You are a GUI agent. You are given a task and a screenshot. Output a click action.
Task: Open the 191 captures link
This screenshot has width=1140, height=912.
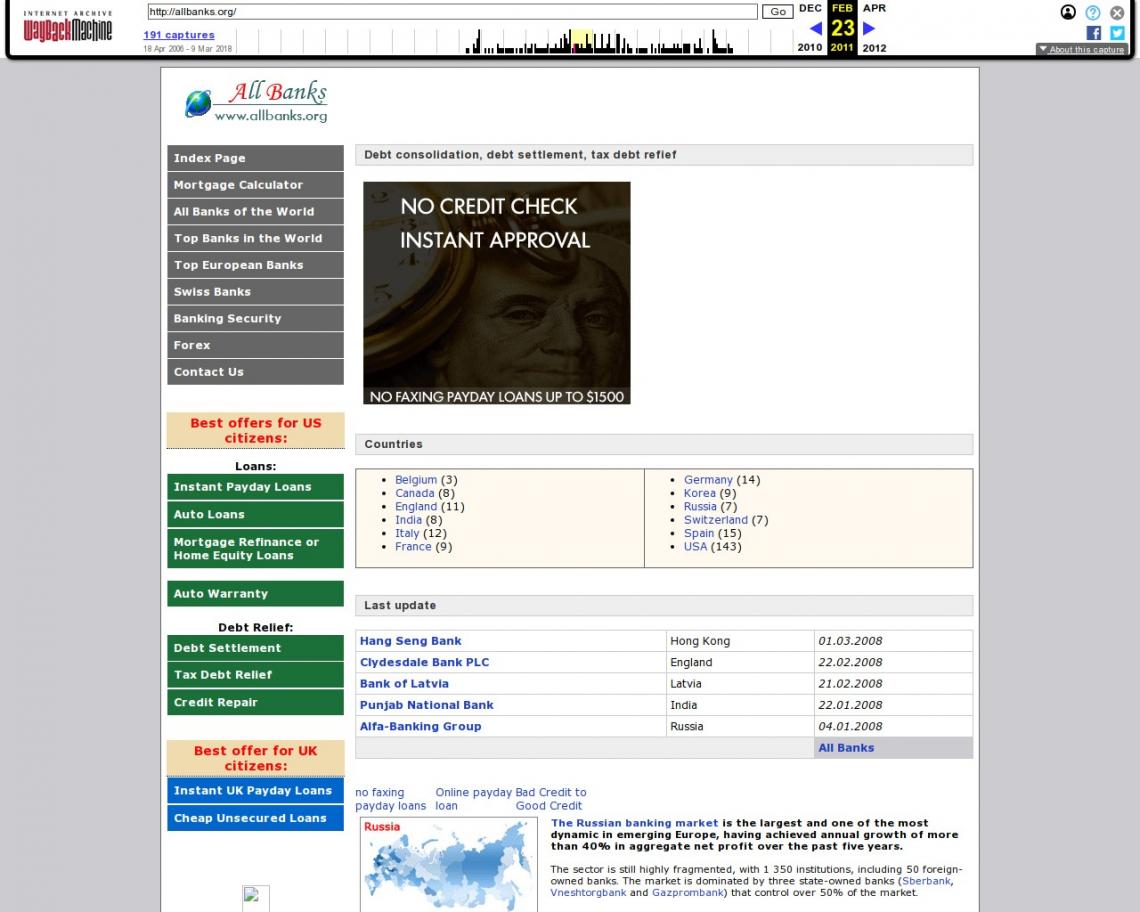(179, 35)
